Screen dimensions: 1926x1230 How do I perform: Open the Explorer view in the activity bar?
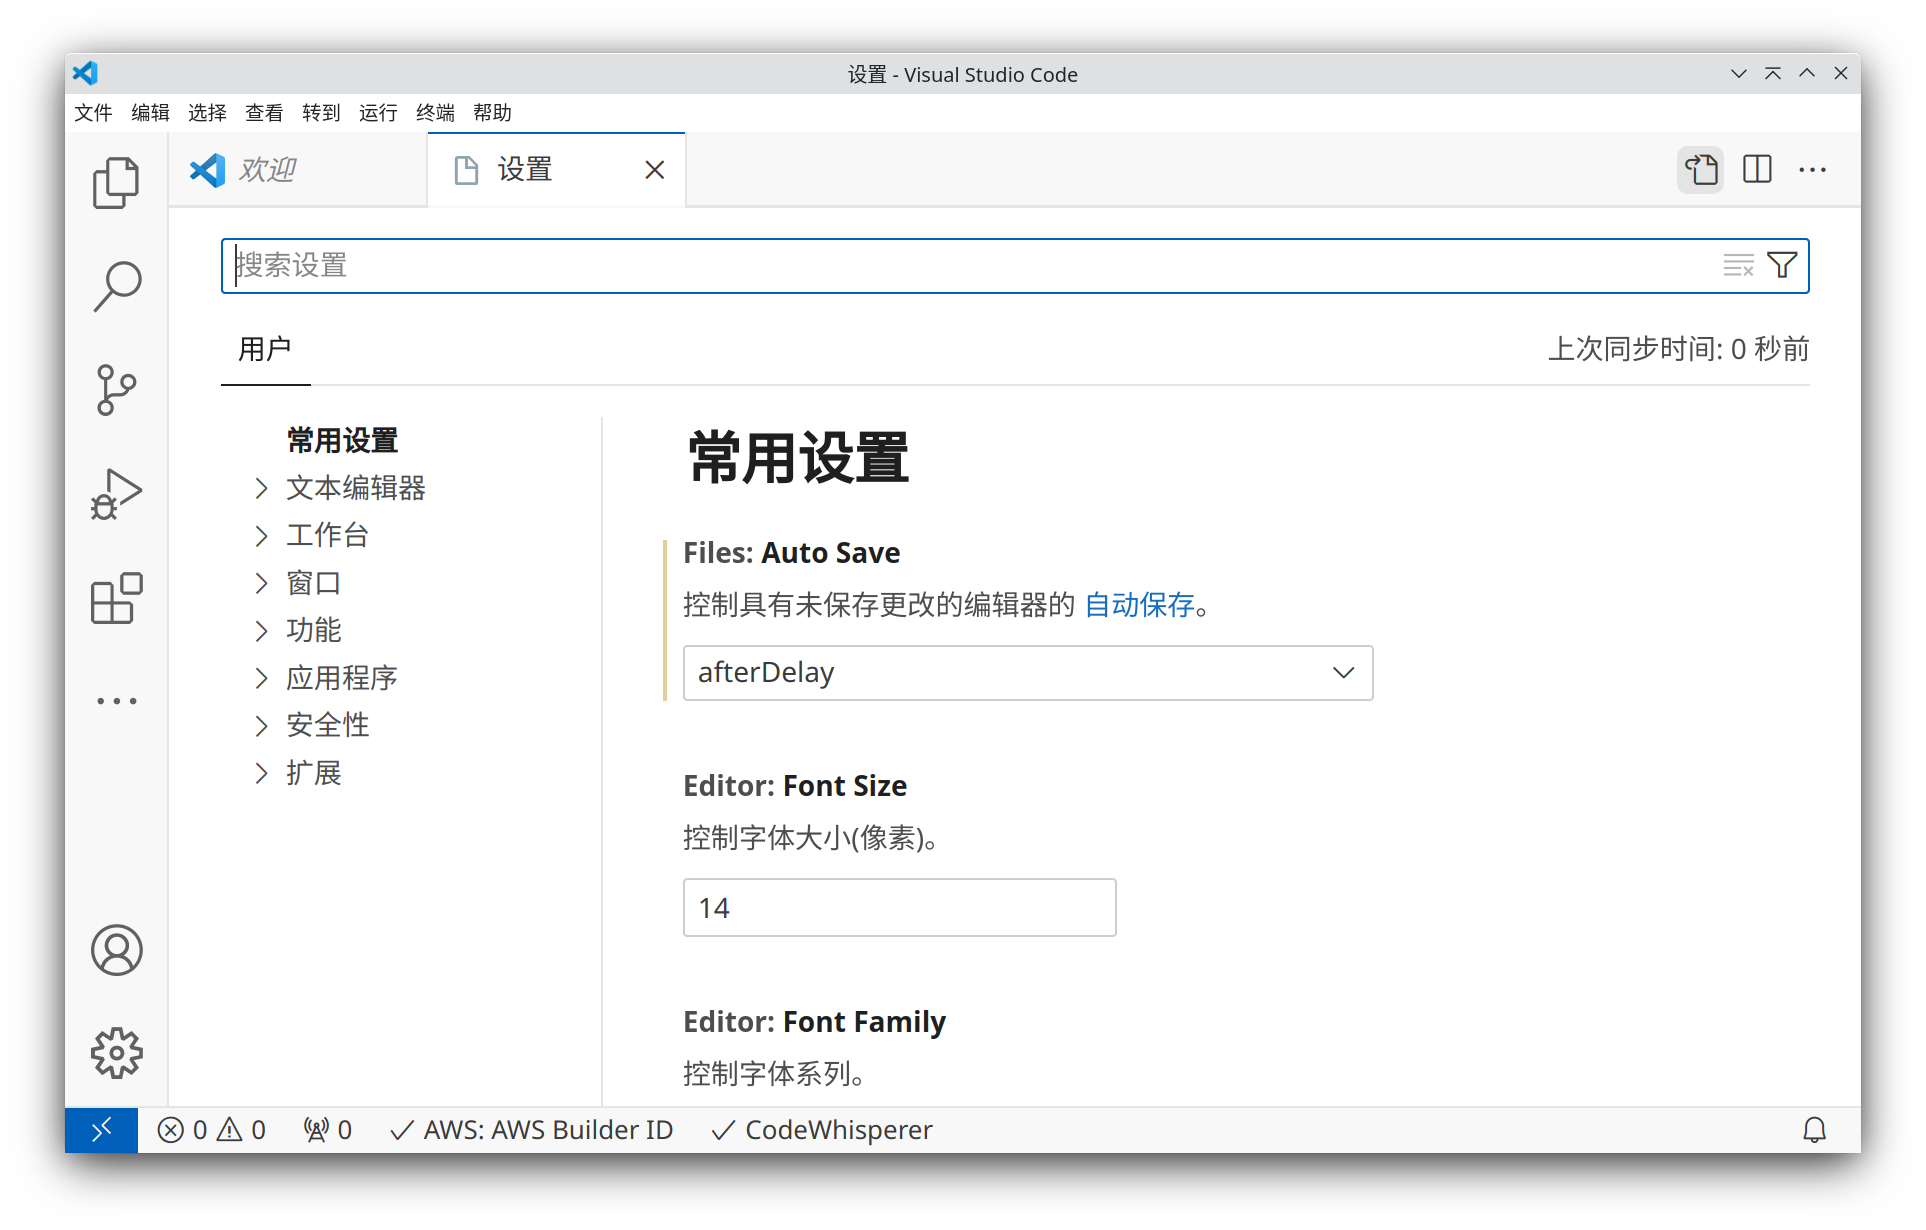tap(116, 182)
